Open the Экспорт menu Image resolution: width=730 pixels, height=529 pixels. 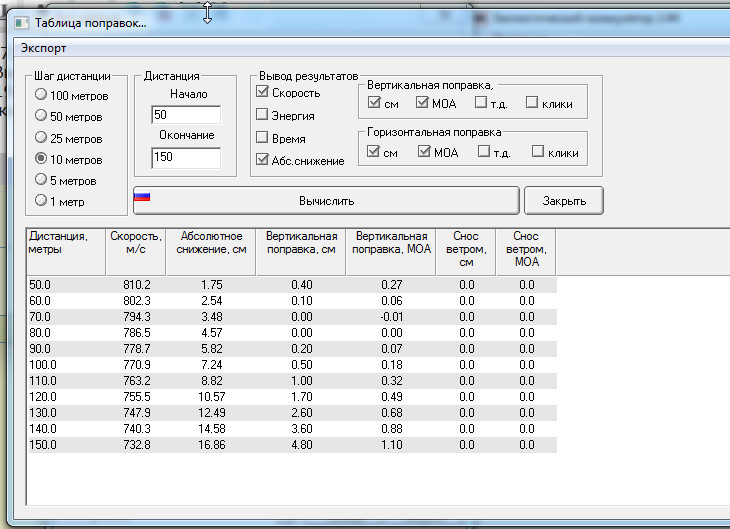pos(44,48)
